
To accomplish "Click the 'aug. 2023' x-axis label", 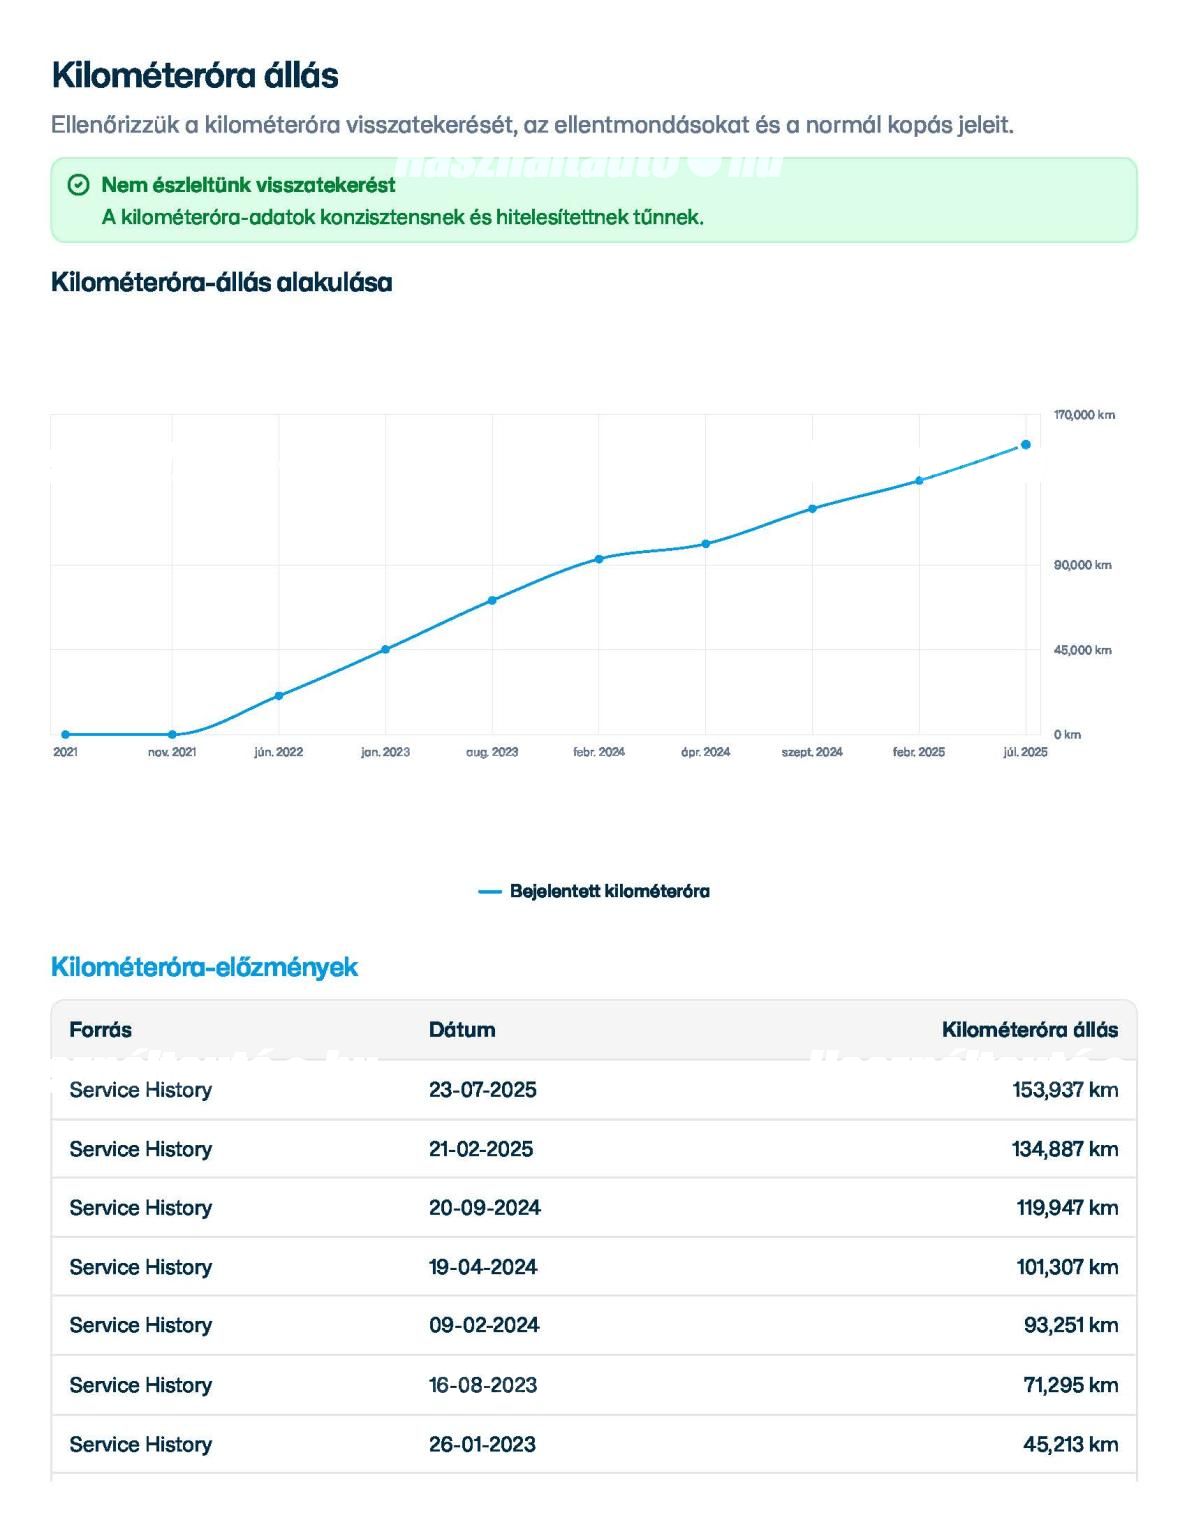I will tap(492, 752).
